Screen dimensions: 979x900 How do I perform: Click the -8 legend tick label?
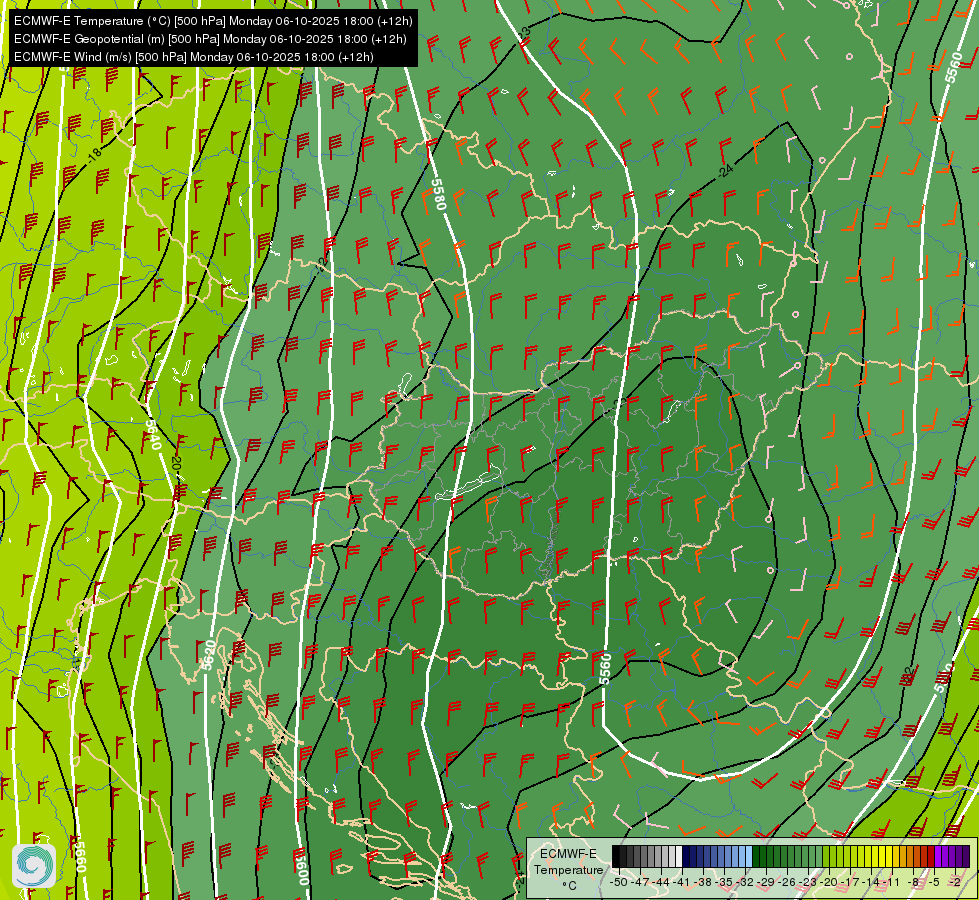click(913, 882)
